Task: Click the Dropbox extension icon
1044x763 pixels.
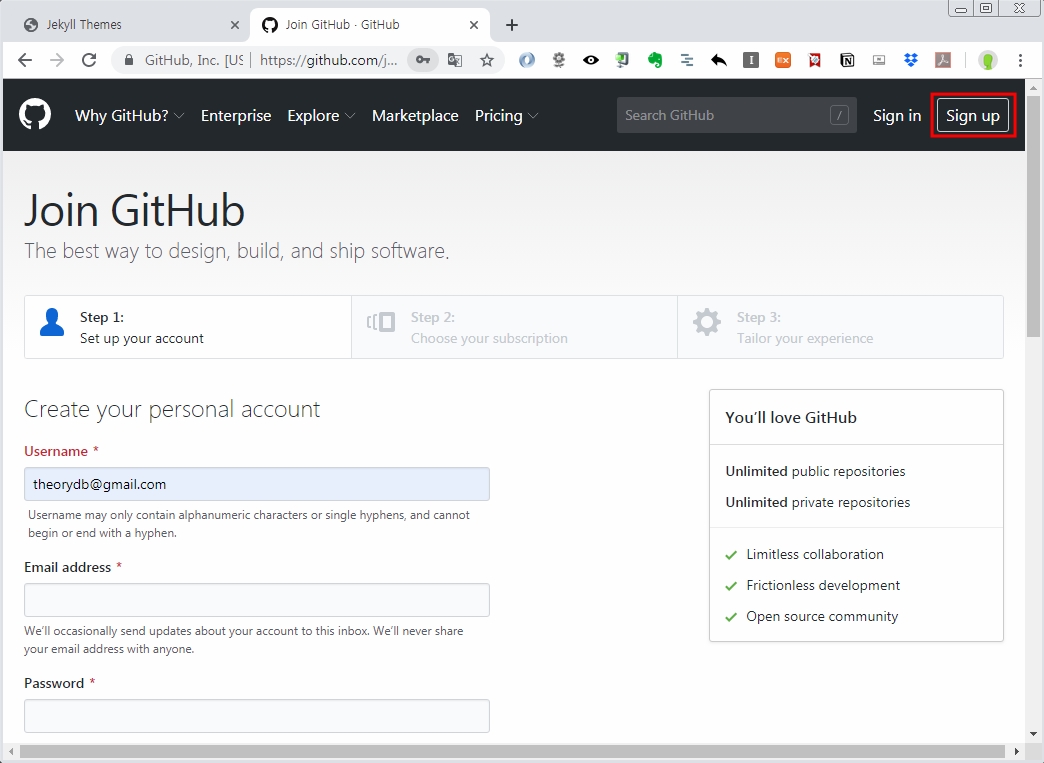Action: click(x=910, y=60)
